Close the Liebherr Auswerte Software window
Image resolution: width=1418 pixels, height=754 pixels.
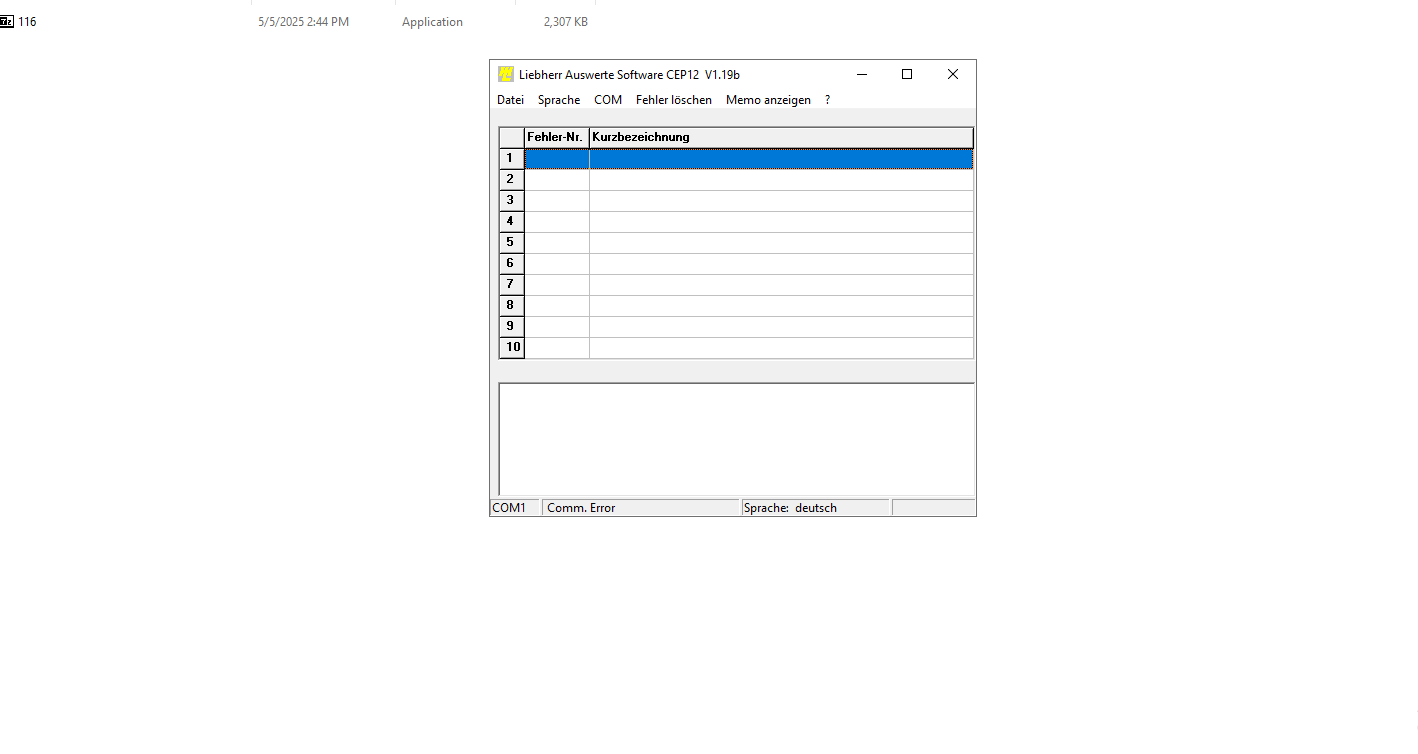tap(953, 74)
